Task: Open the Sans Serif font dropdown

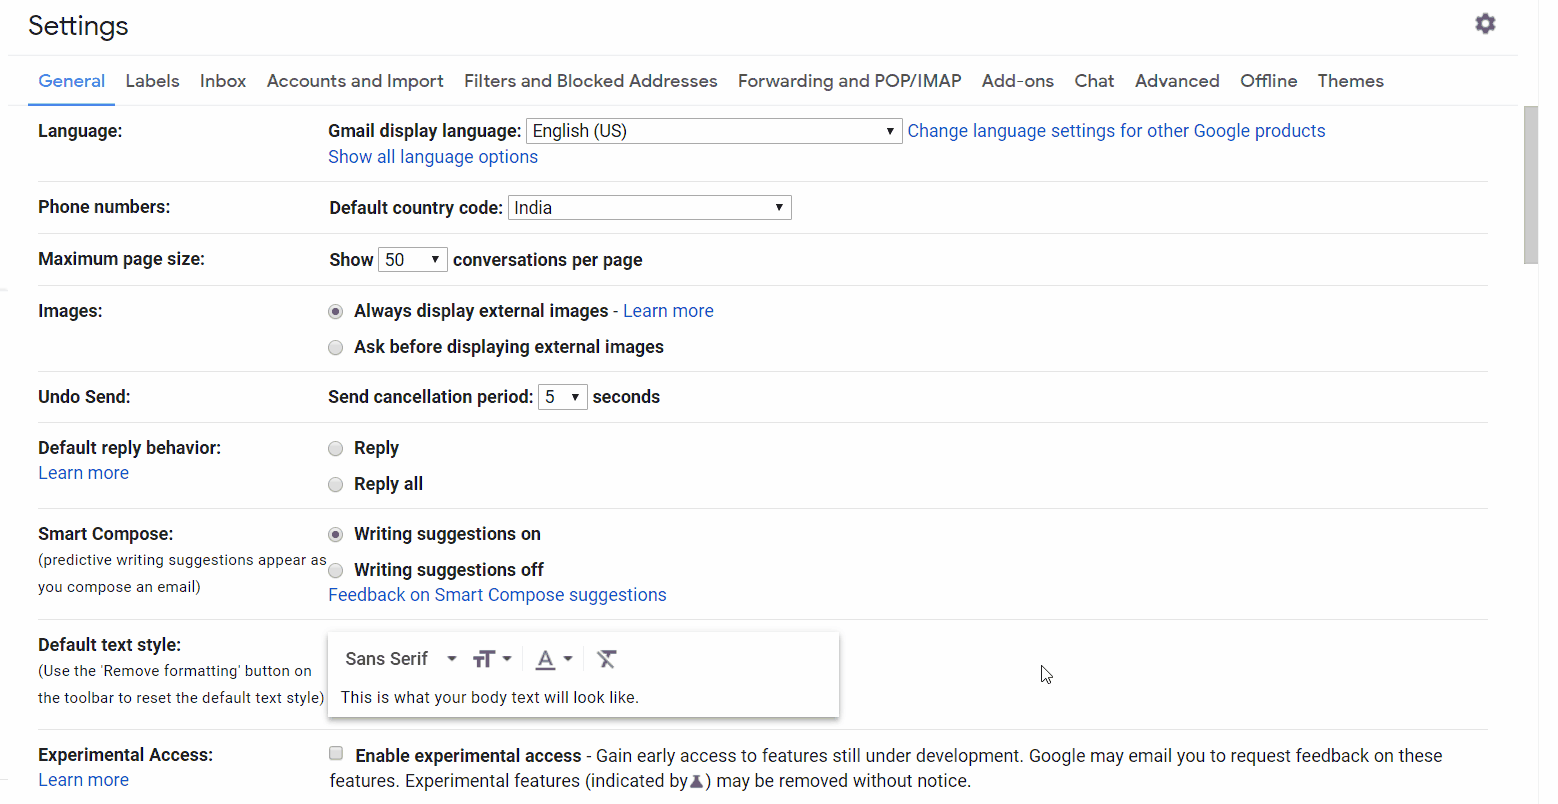Action: [x=400, y=659]
